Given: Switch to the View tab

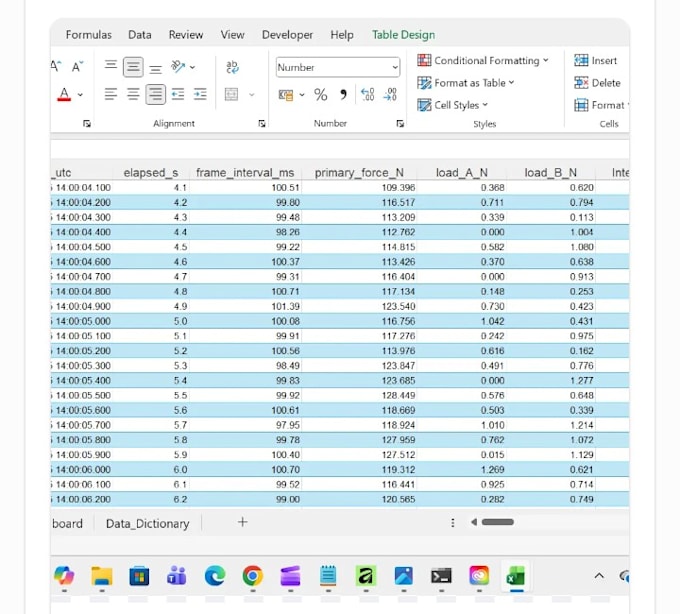Looking at the screenshot, I should click(x=232, y=35).
